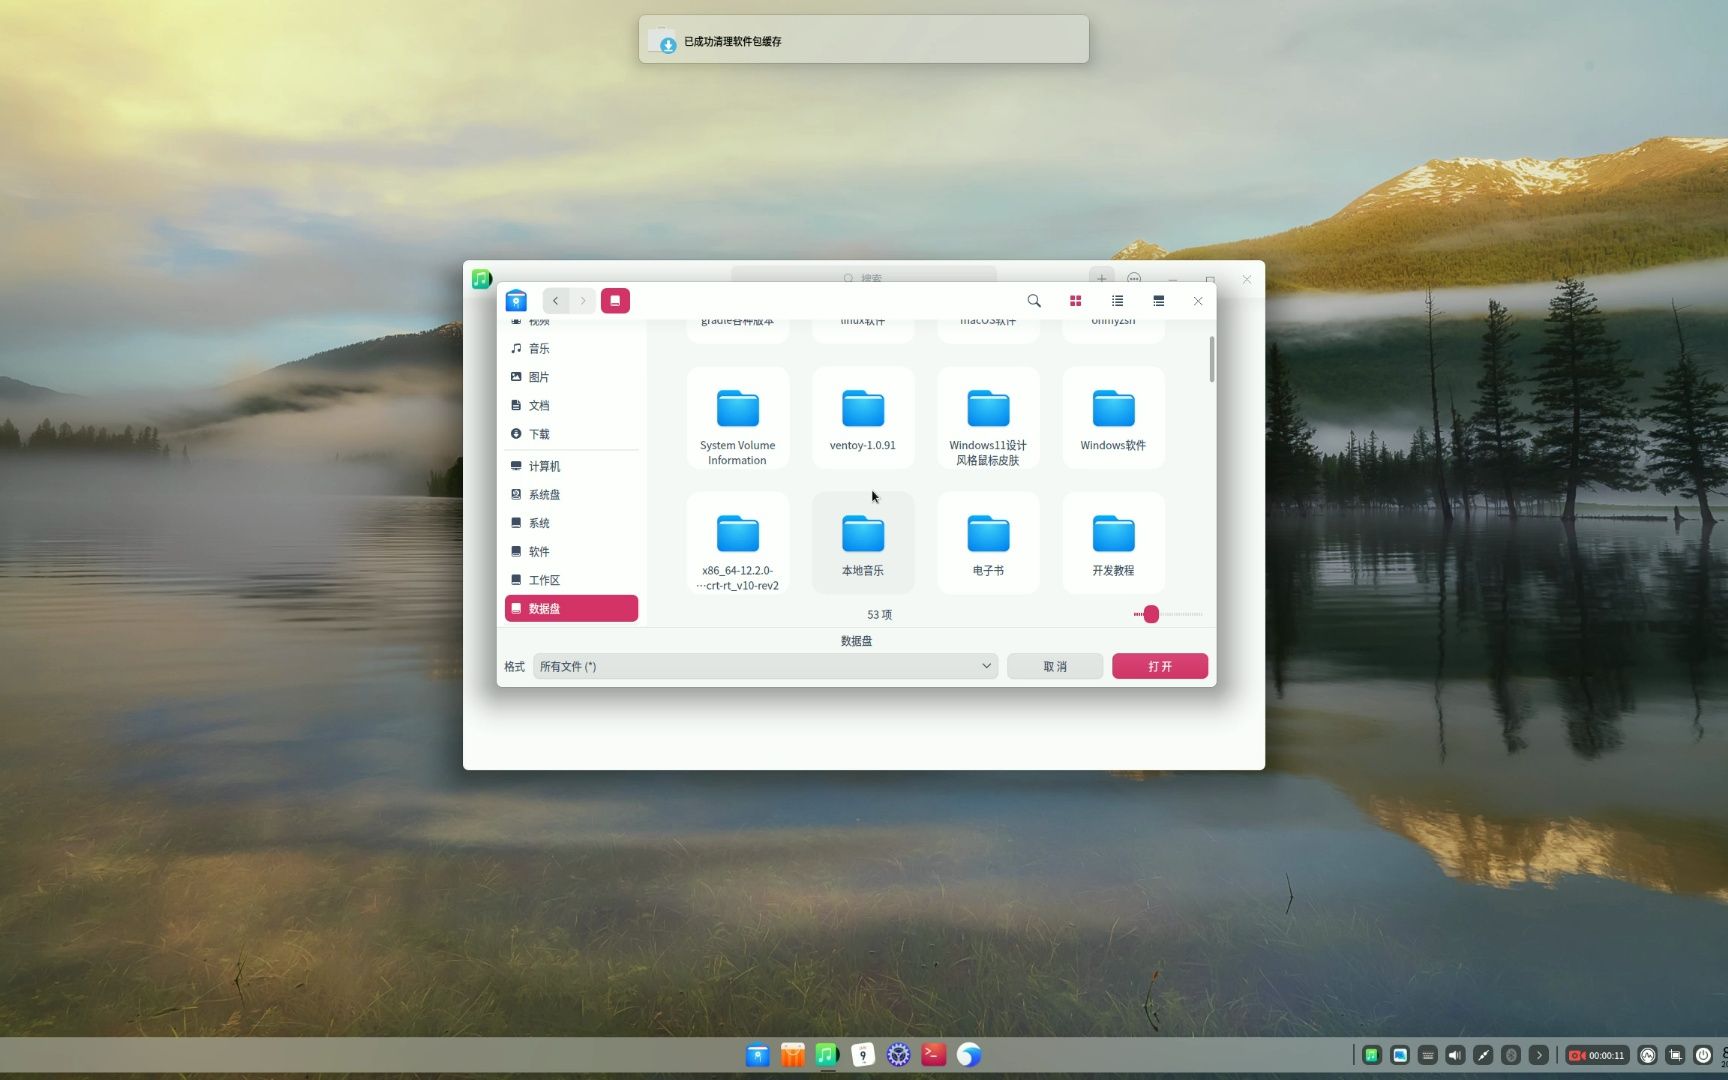Select the 数据盘 sidebar entry
Viewport: 1728px width, 1080px height.
[546, 608]
